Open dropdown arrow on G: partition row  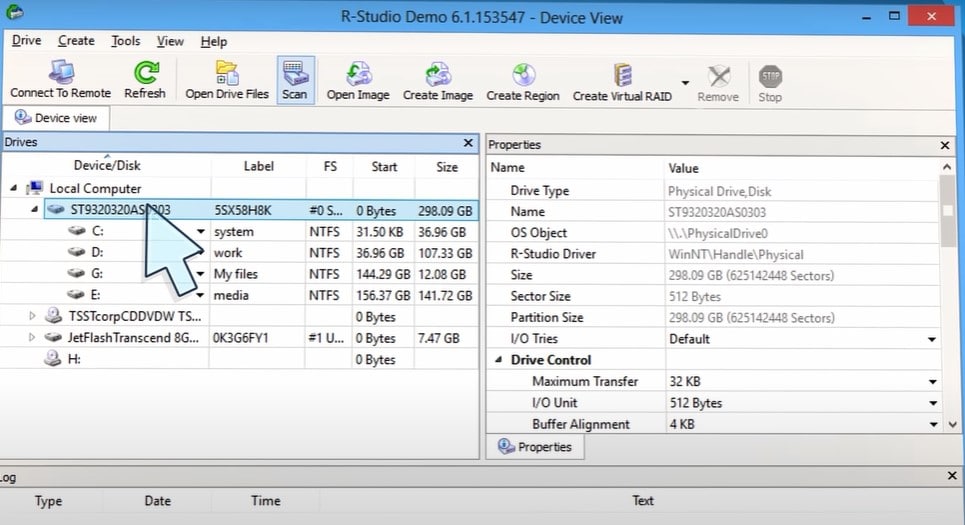point(201,274)
